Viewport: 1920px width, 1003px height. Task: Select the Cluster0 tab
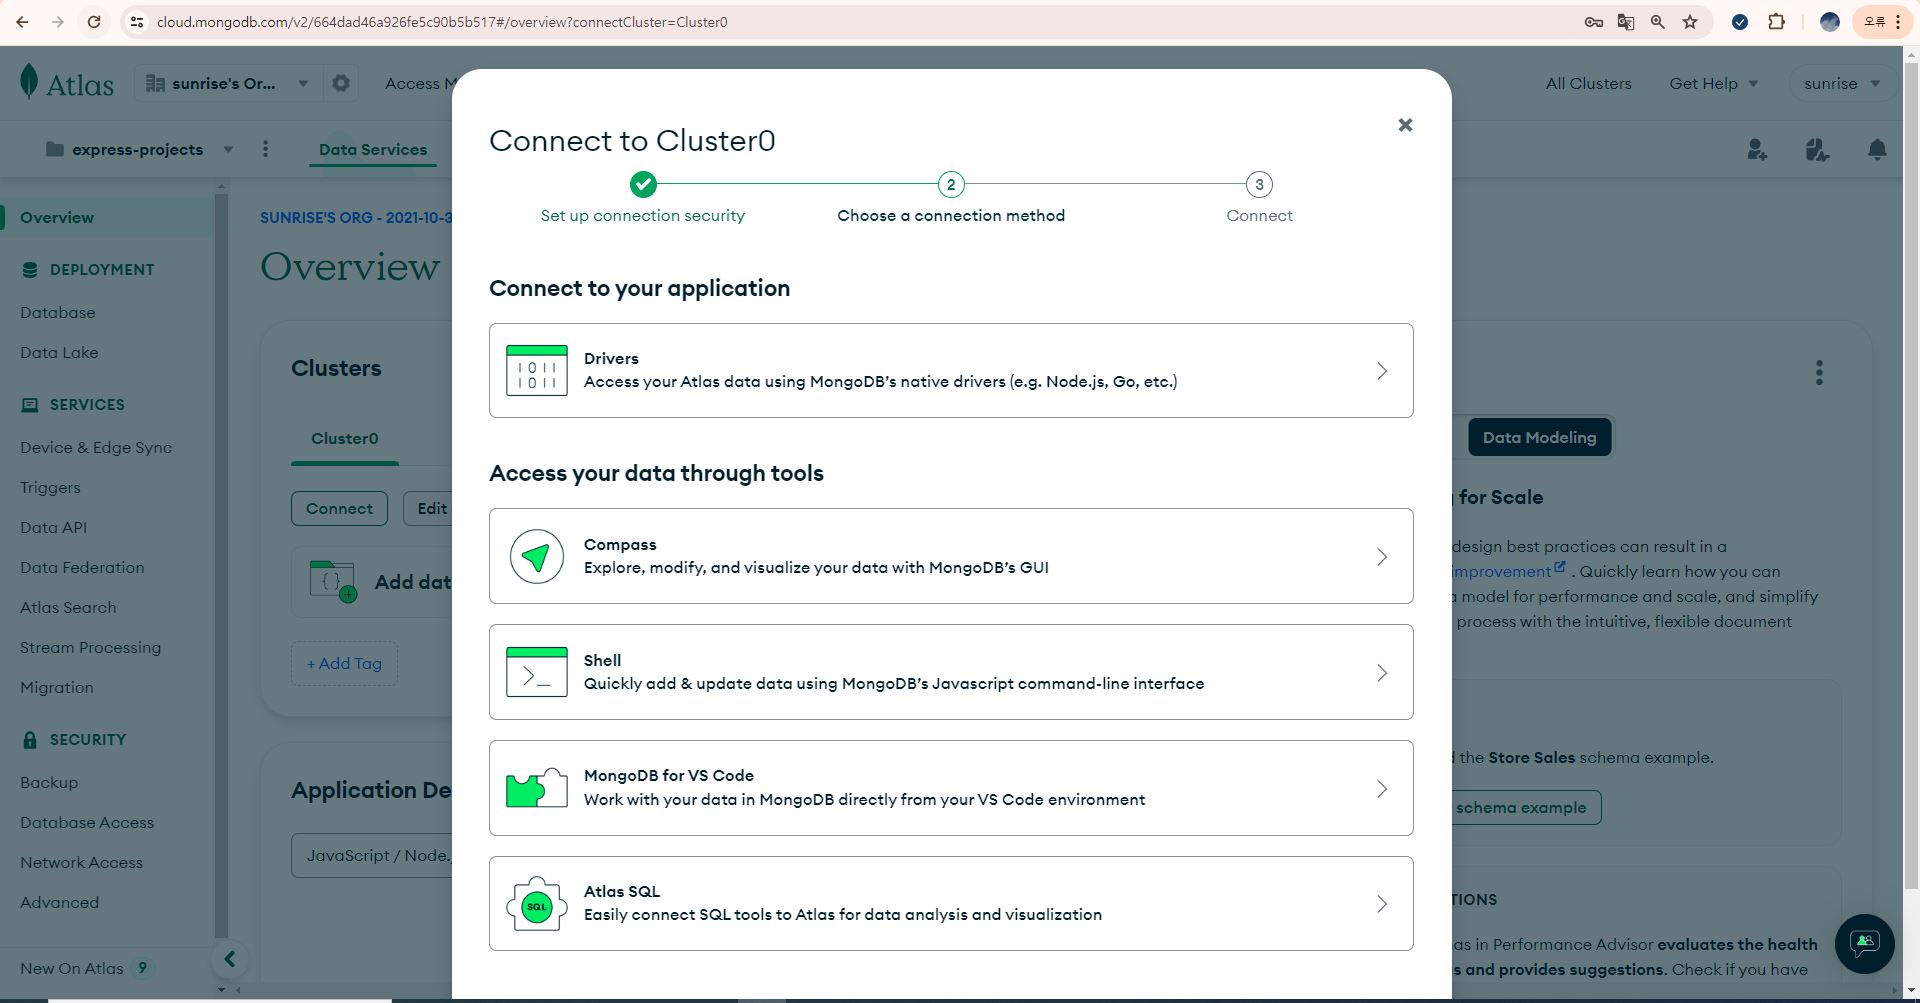click(344, 438)
